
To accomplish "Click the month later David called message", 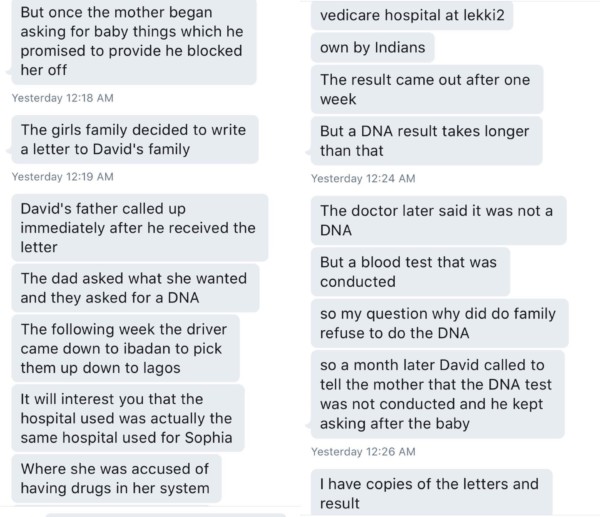I will pyautogui.click(x=437, y=394).
